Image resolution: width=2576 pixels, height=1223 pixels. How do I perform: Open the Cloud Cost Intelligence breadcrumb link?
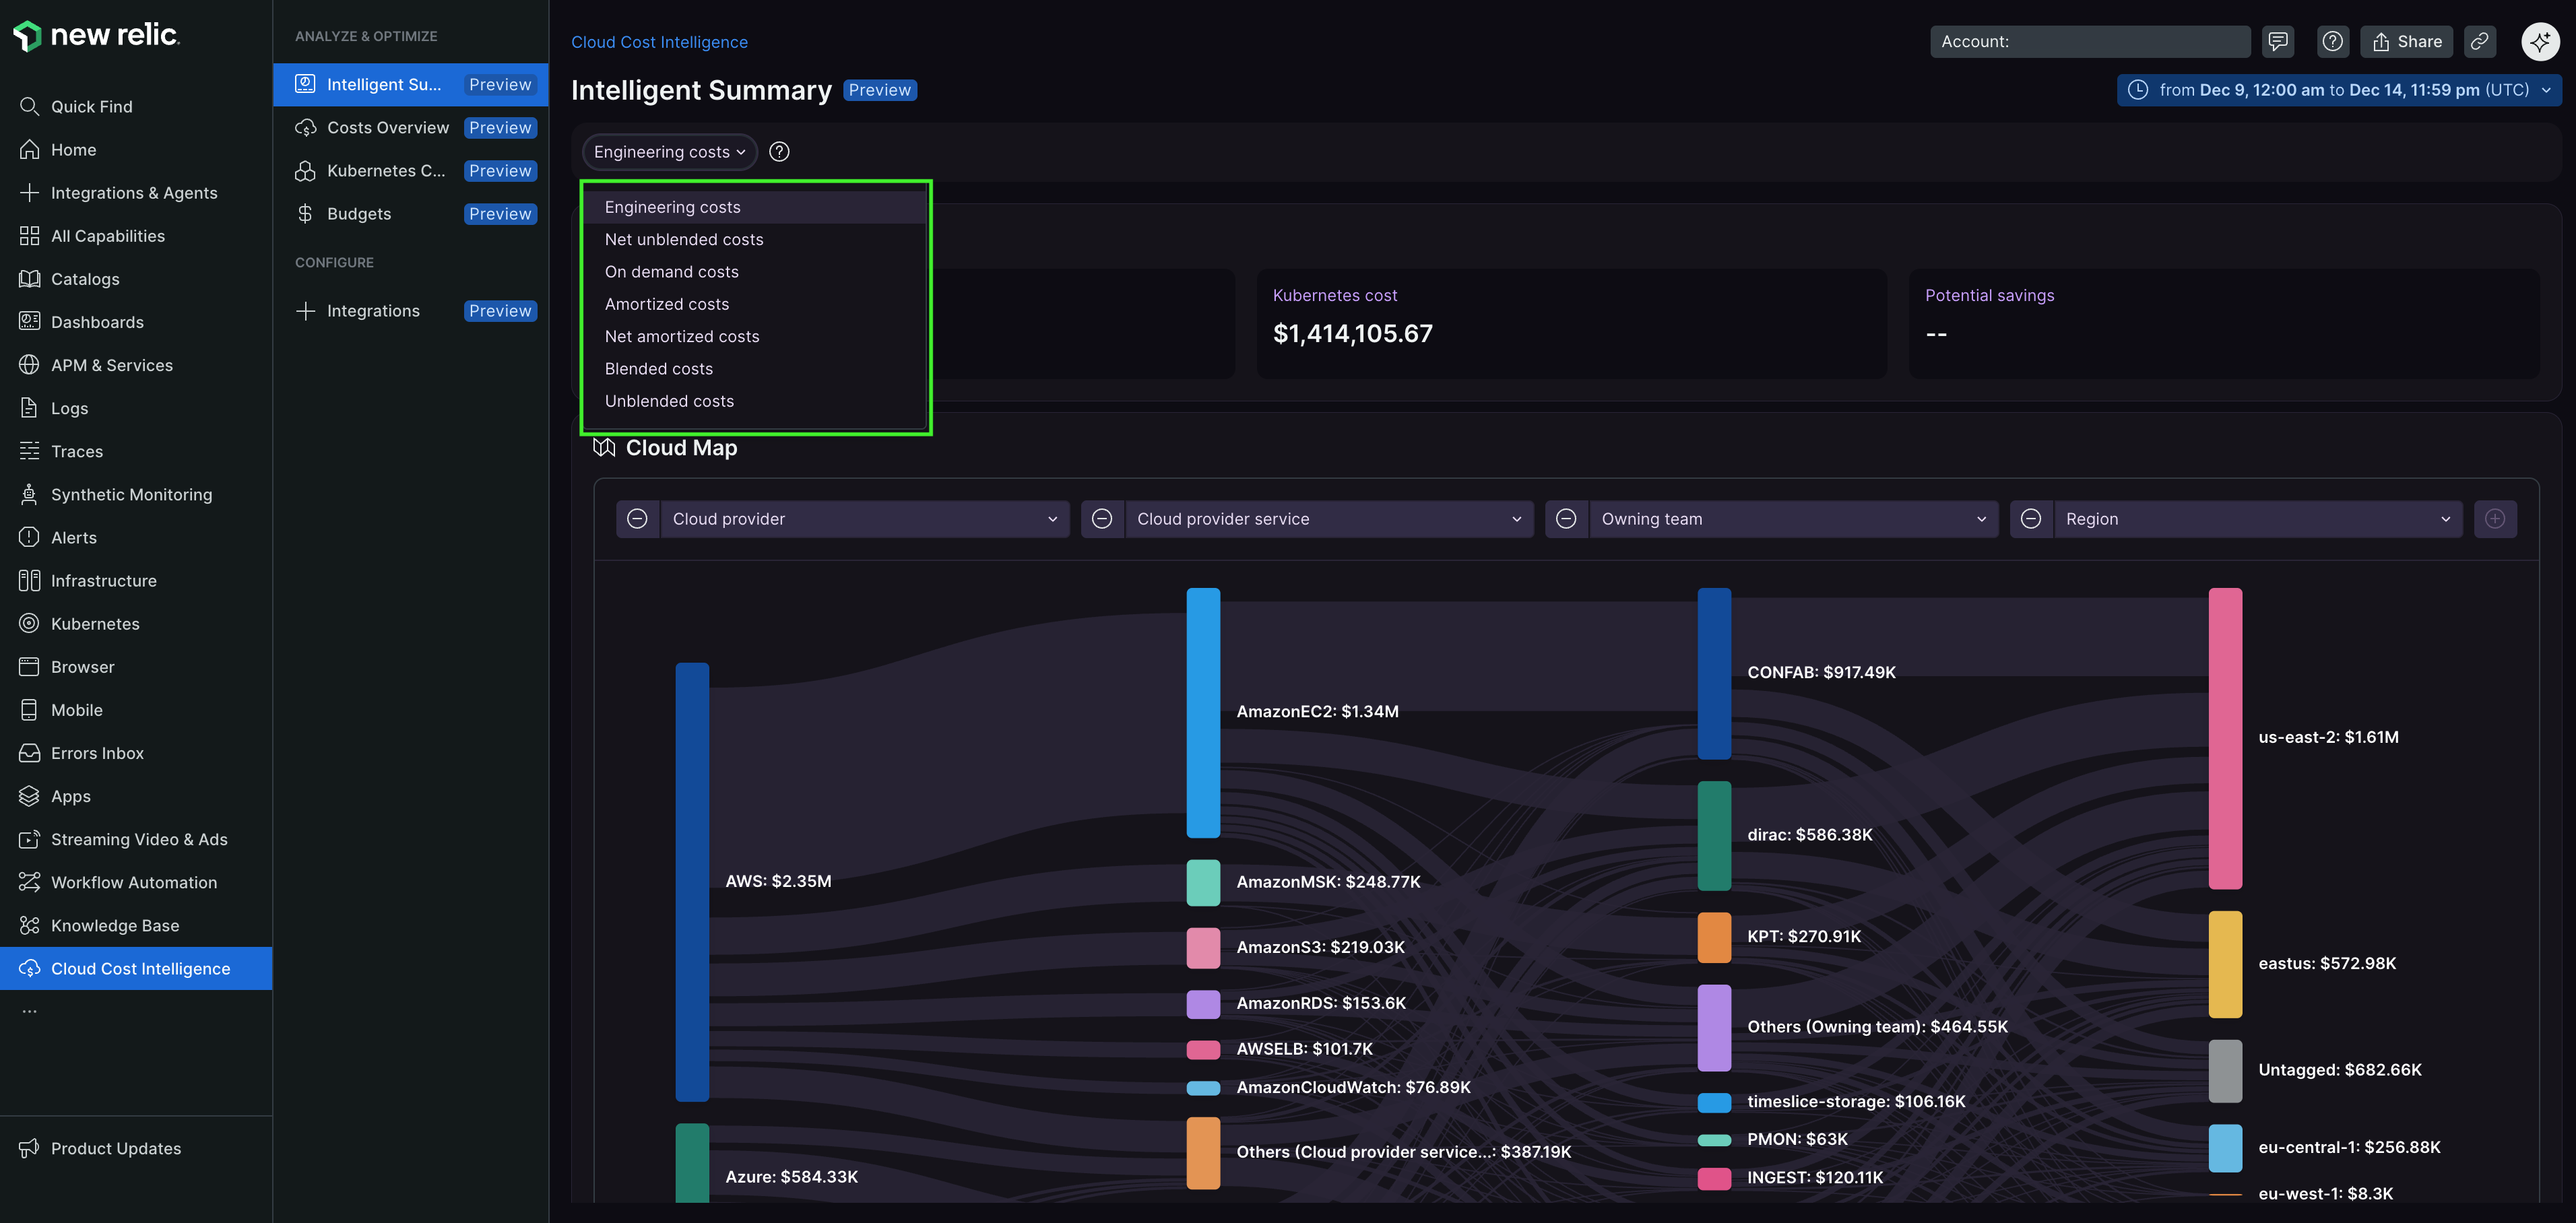coord(659,42)
